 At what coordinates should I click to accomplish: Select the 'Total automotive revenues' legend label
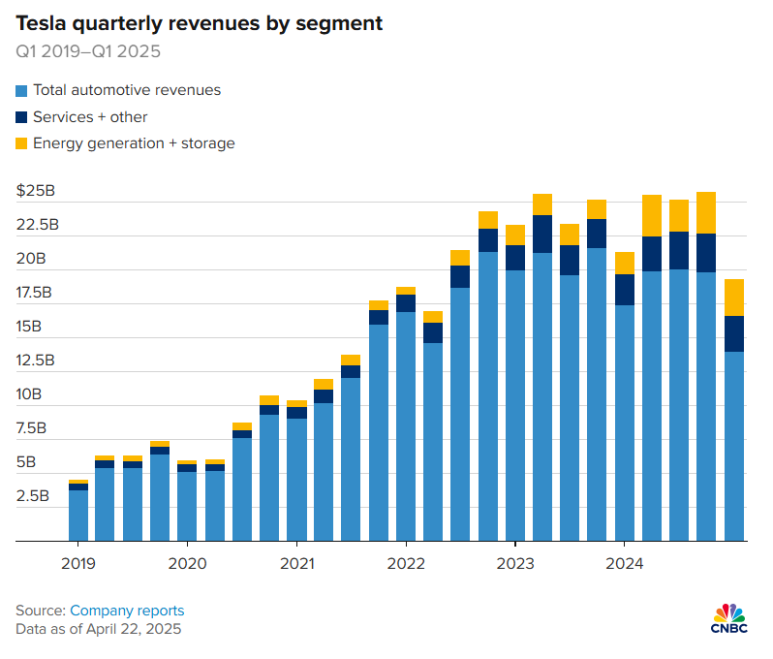127,90
